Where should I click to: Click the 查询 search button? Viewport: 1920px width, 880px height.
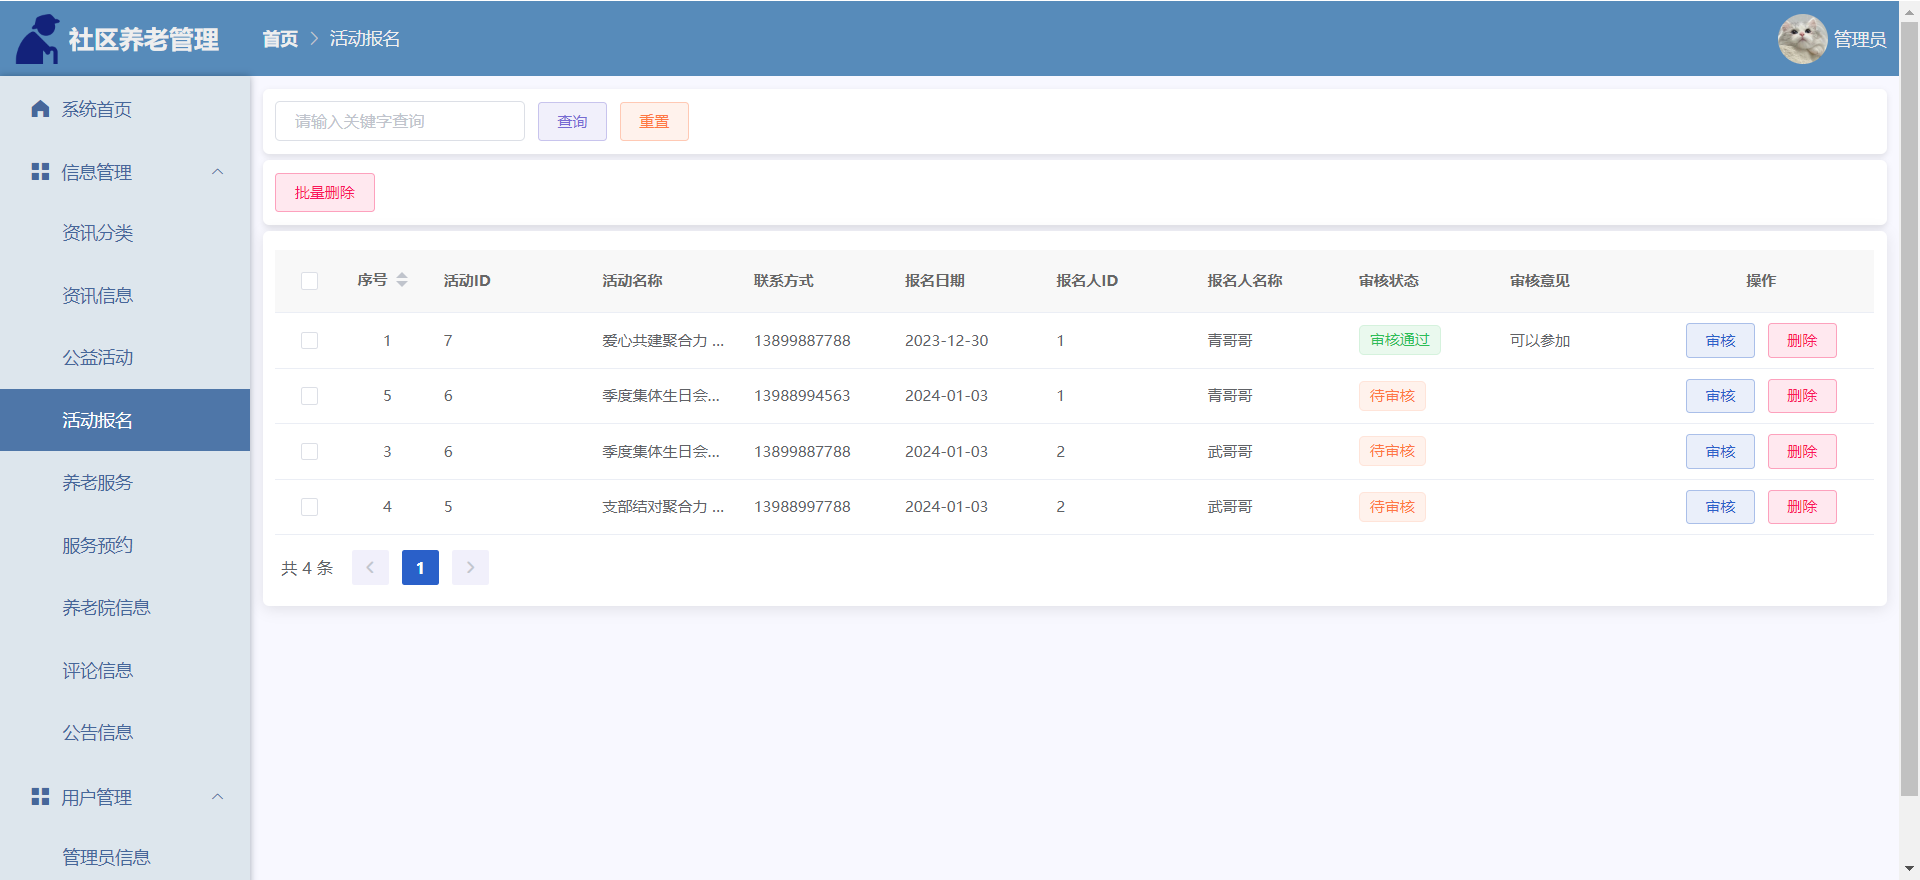click(x=572, y=121)
